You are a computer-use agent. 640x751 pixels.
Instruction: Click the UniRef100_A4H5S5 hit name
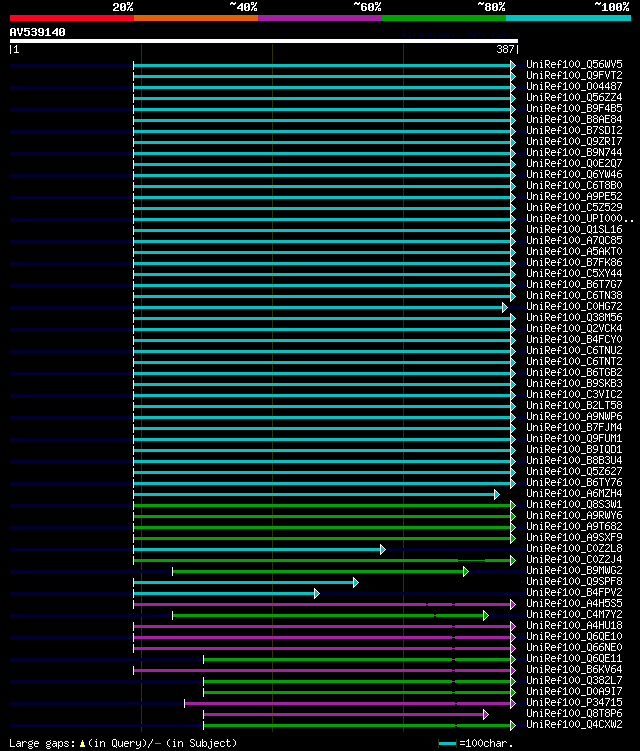pos(574,604)
